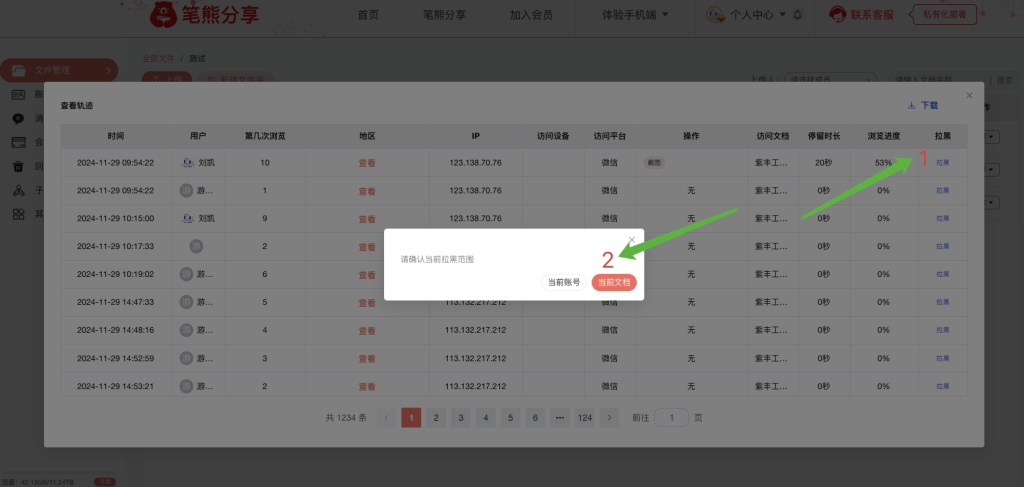Click the 浏览进度 column header

click(884, 136)
